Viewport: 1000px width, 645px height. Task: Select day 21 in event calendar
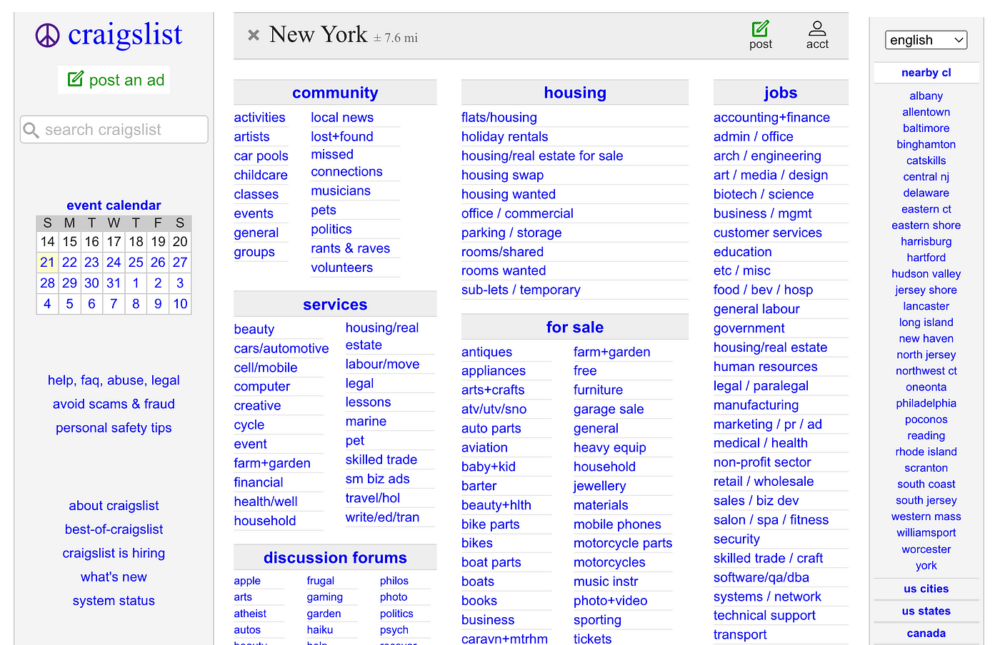pos(47,262)
